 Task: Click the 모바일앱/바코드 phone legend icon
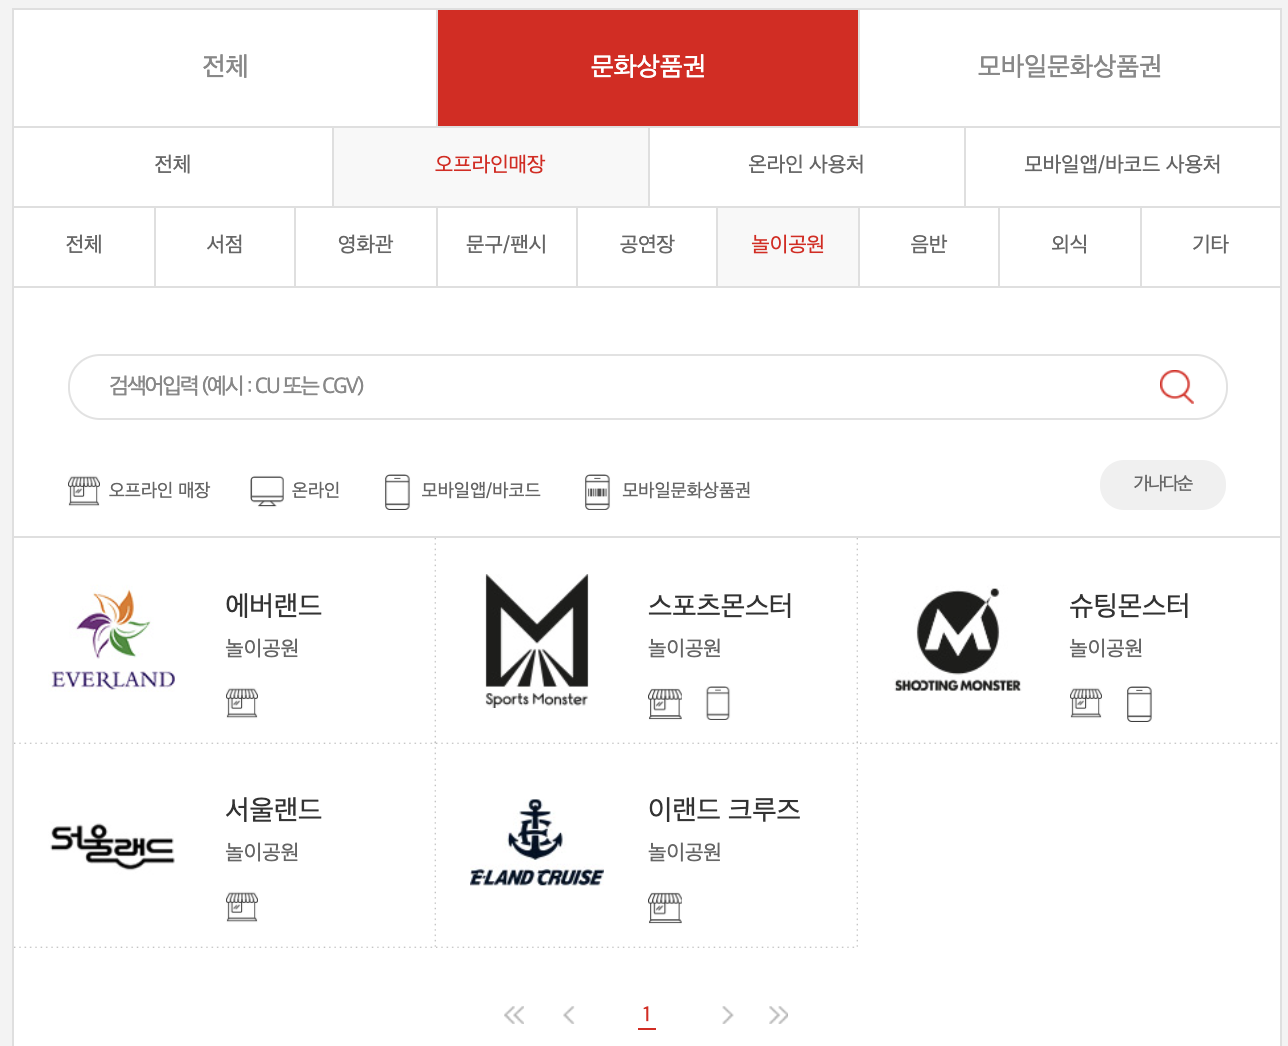click(397, 490)
